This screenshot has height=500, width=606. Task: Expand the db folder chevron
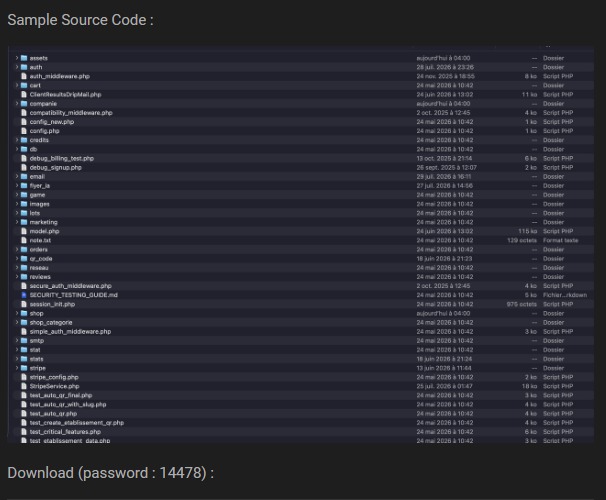pyautogui.click(x=17, y=149)
